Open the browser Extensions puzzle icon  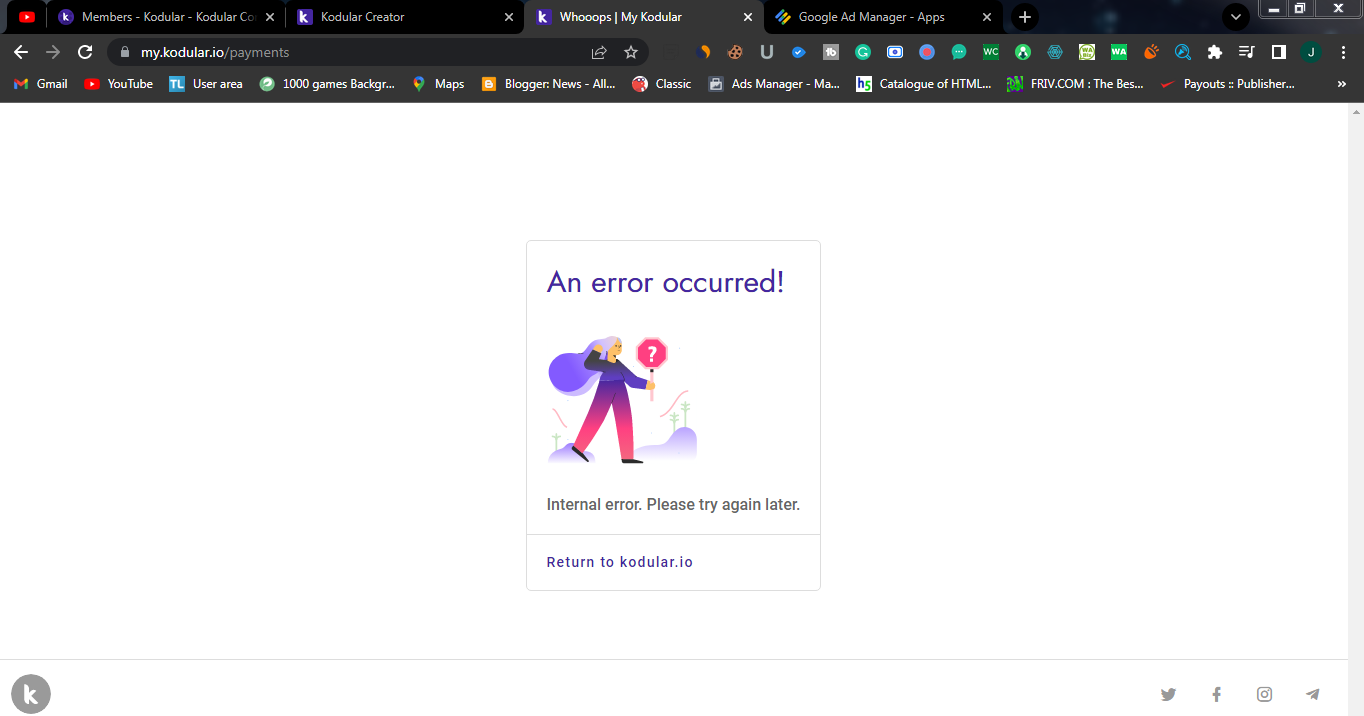pos(1214,51)
